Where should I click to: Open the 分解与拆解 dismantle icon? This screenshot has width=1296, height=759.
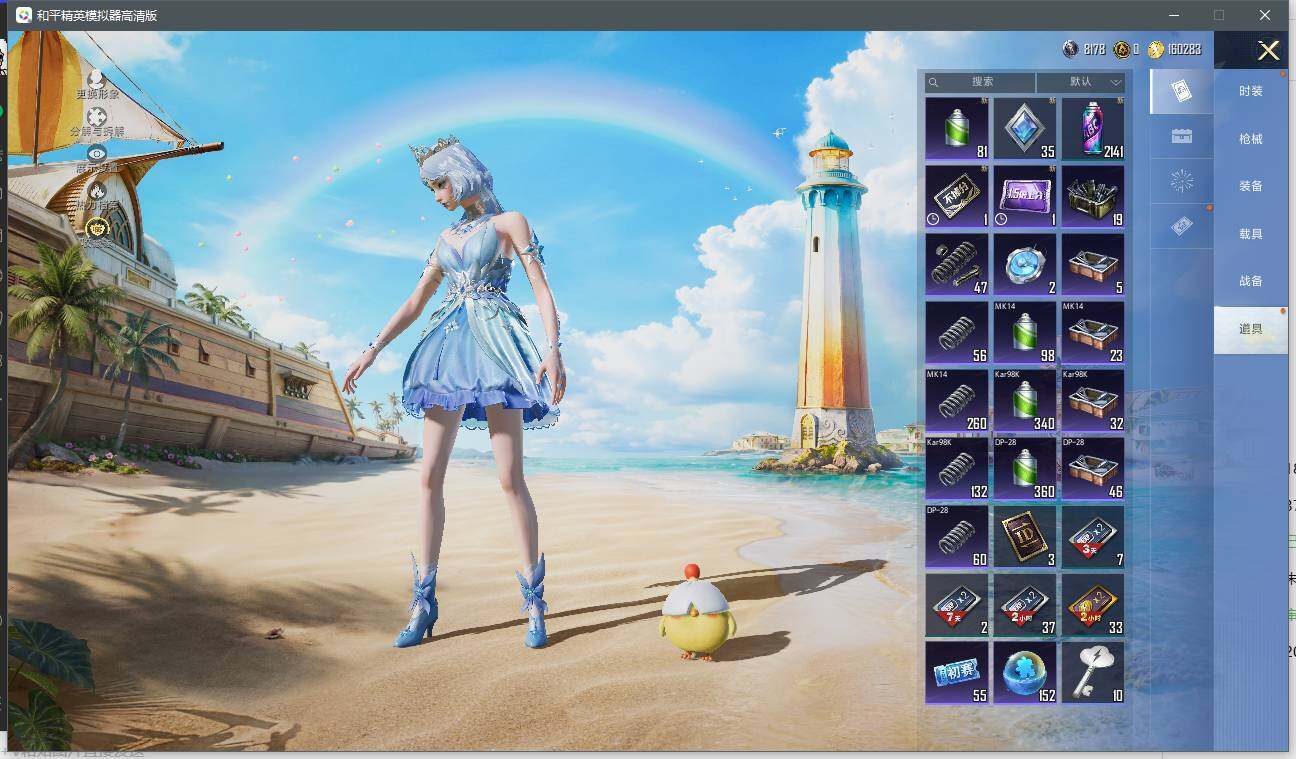click(97, 116)
